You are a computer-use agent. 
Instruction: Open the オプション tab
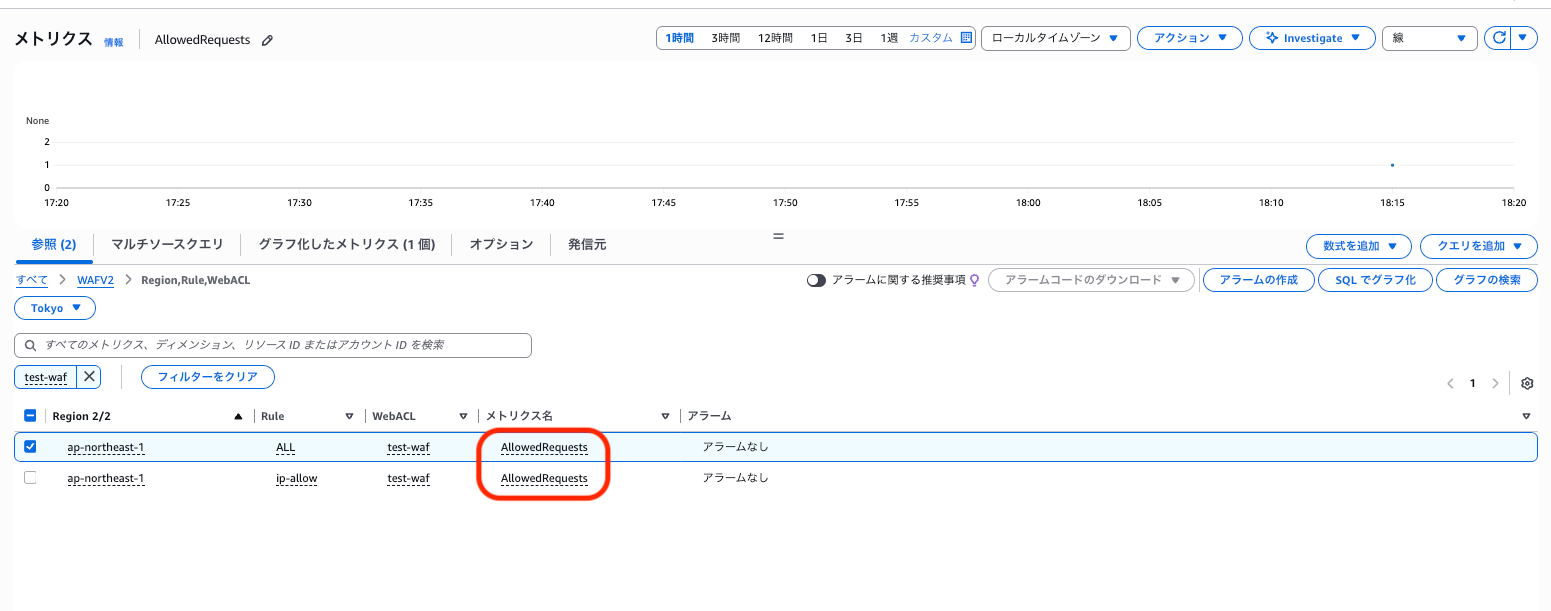click(x=501, y=244)
